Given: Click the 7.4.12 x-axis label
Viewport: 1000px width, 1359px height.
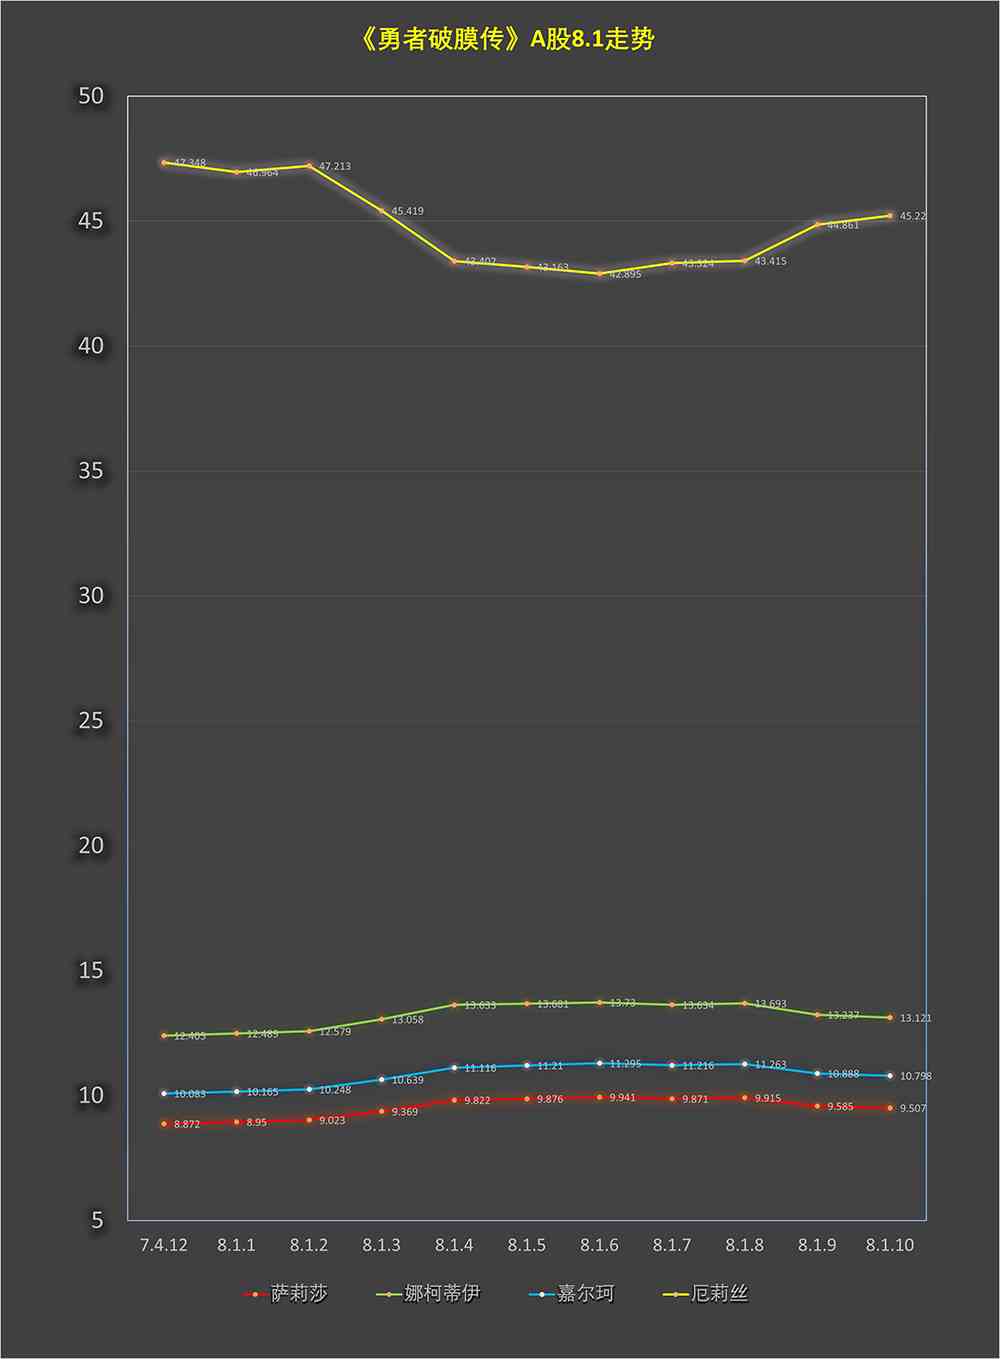Looking at the screenshot, I should pos(164,1245).
